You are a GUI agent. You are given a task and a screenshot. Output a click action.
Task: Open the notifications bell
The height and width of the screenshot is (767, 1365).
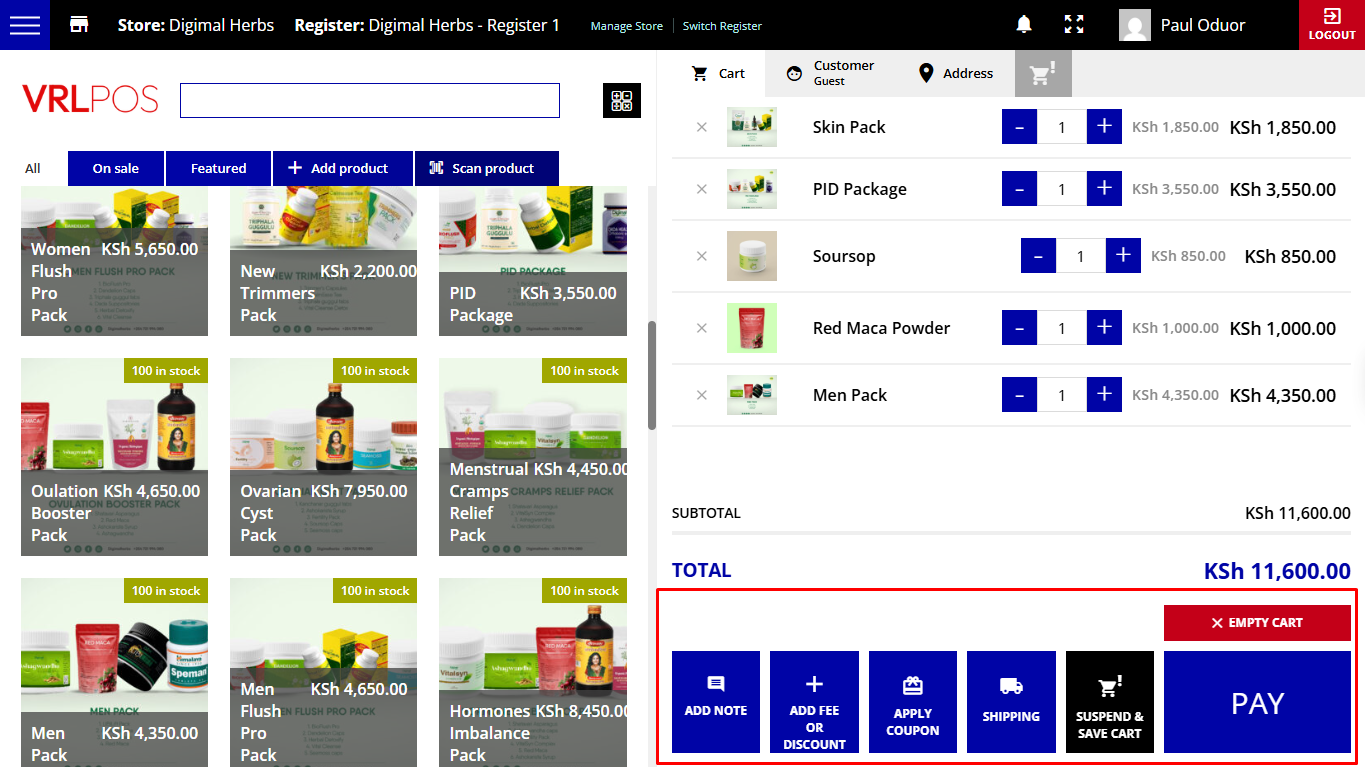point(1024,25)
